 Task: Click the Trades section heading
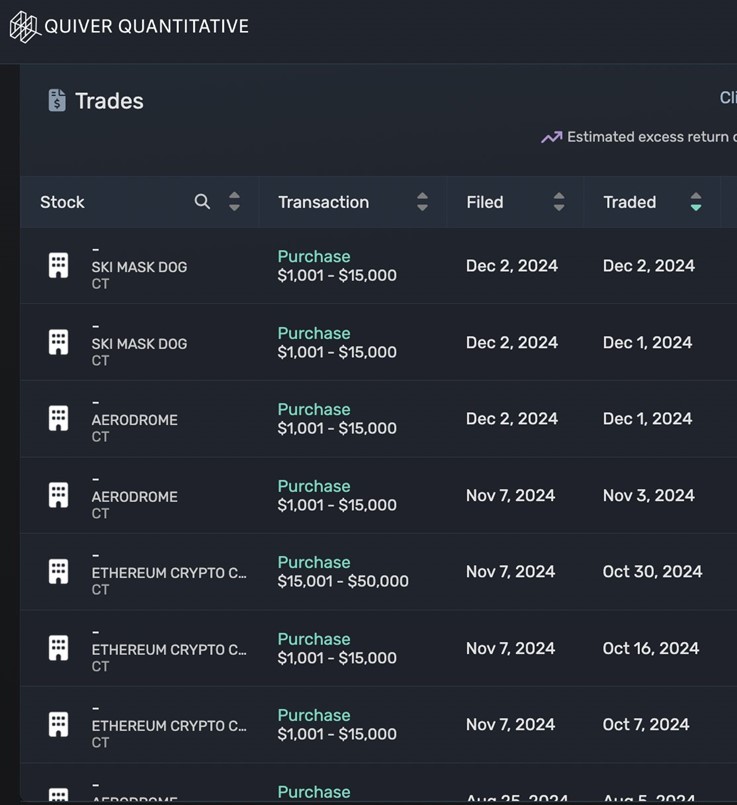[109, 101]
